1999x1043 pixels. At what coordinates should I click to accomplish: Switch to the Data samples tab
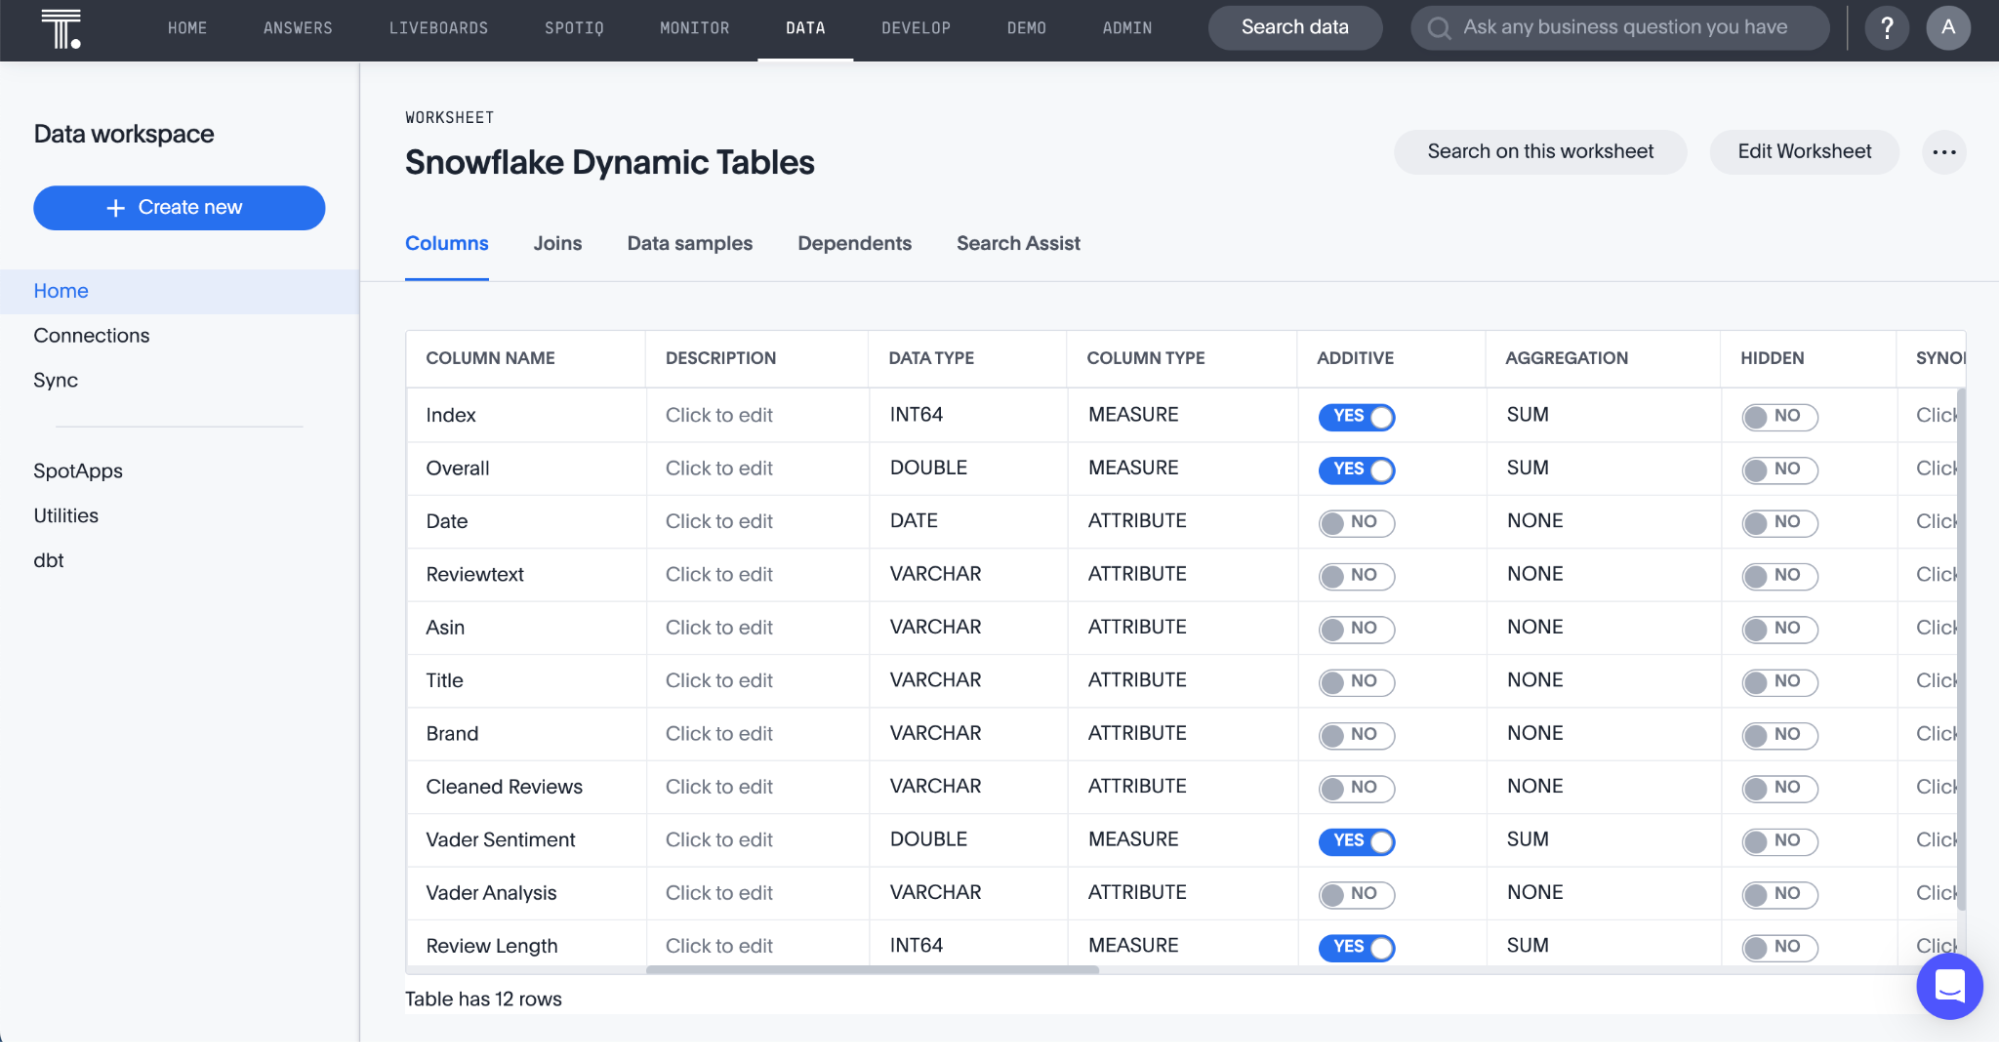click(x=689, y=243)
